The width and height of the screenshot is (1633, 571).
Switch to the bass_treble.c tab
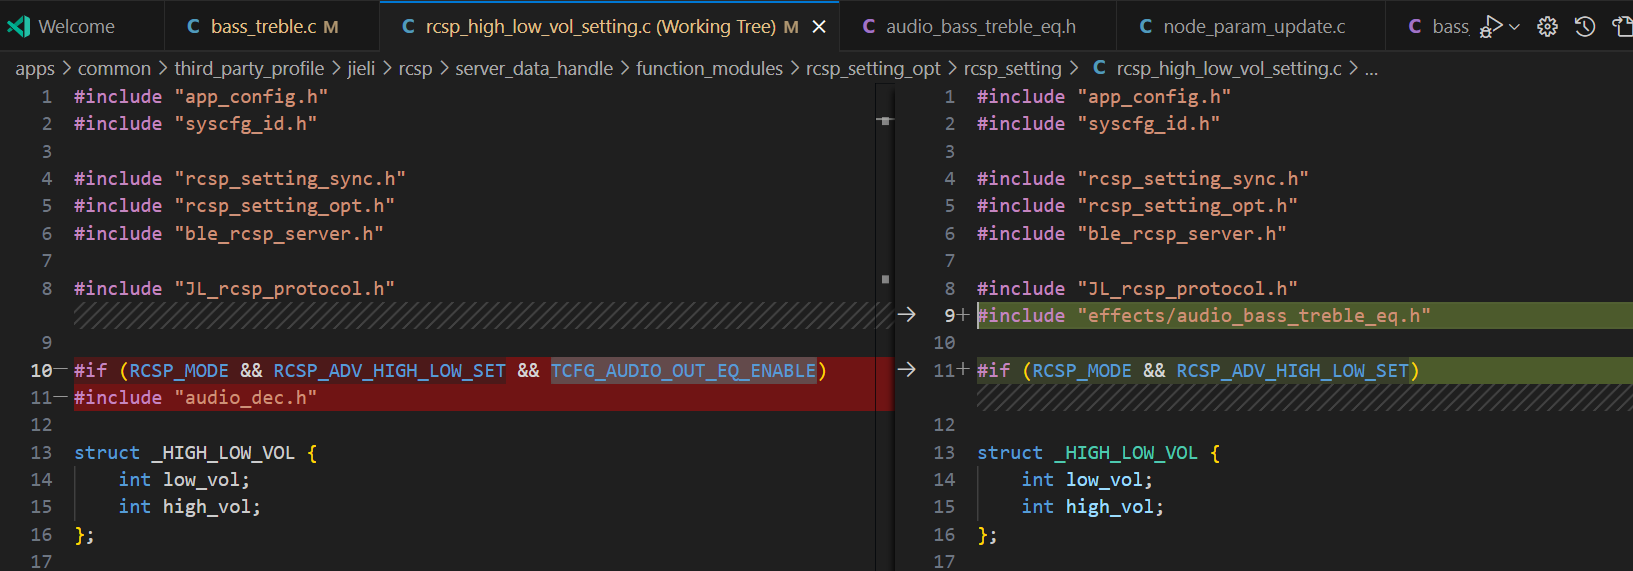click(272, 27)
